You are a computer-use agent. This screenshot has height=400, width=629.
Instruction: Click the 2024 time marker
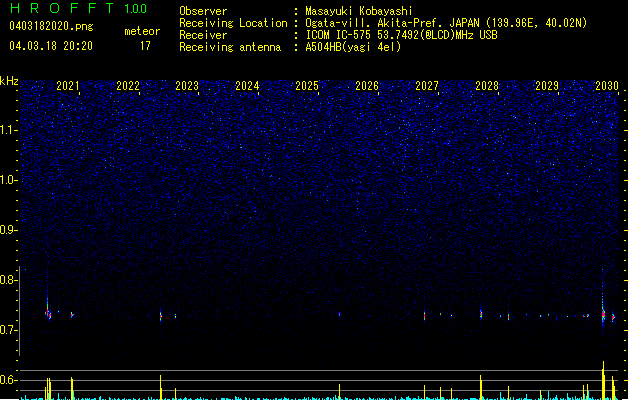(x=247, y=86)
